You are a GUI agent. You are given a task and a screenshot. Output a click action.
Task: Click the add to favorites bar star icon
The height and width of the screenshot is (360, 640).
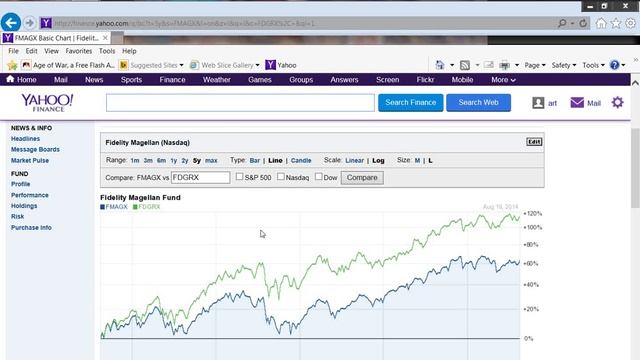(12, 65)
